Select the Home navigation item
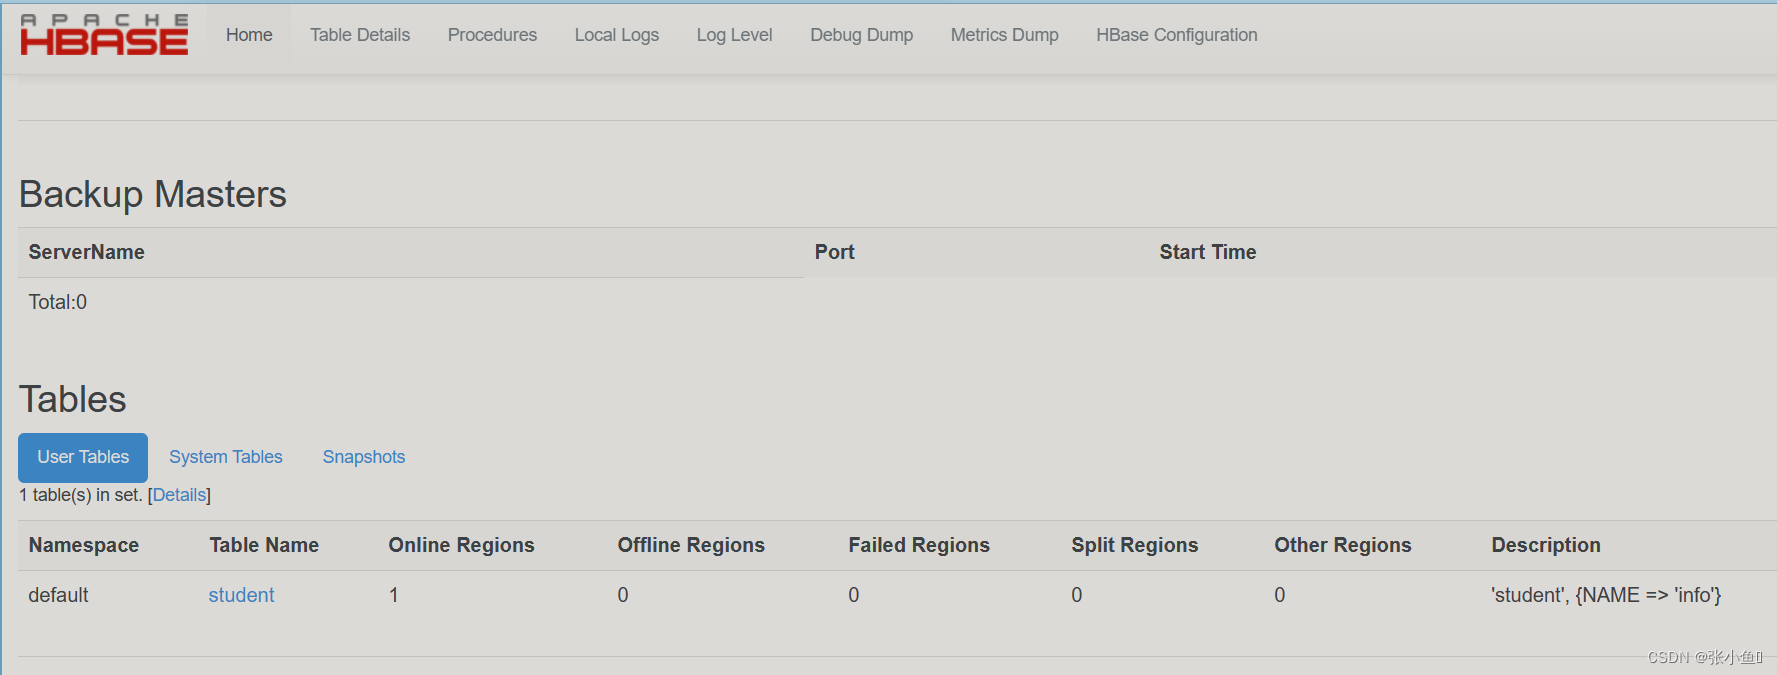This screenshot has height=675, width=1777. (248, 34)
